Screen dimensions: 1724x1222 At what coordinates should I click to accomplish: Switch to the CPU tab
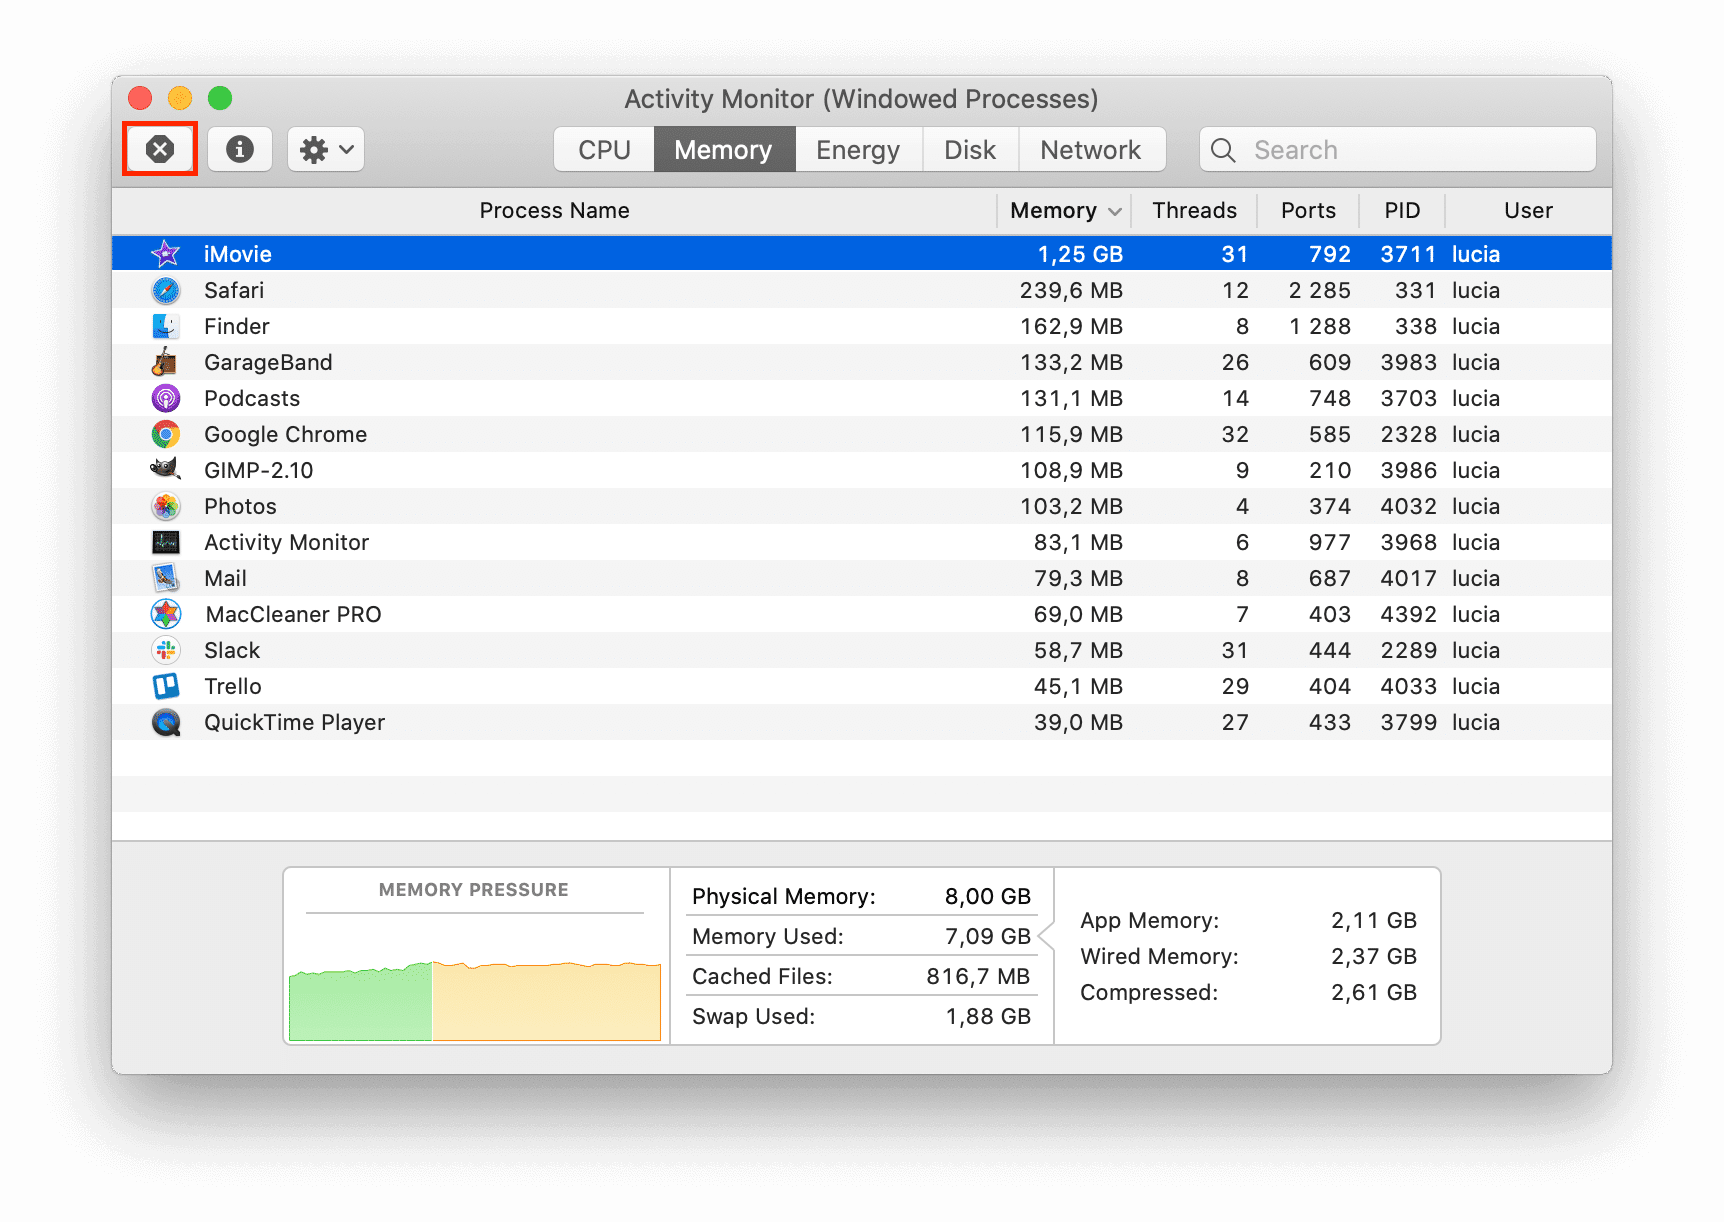click(604, 150)
